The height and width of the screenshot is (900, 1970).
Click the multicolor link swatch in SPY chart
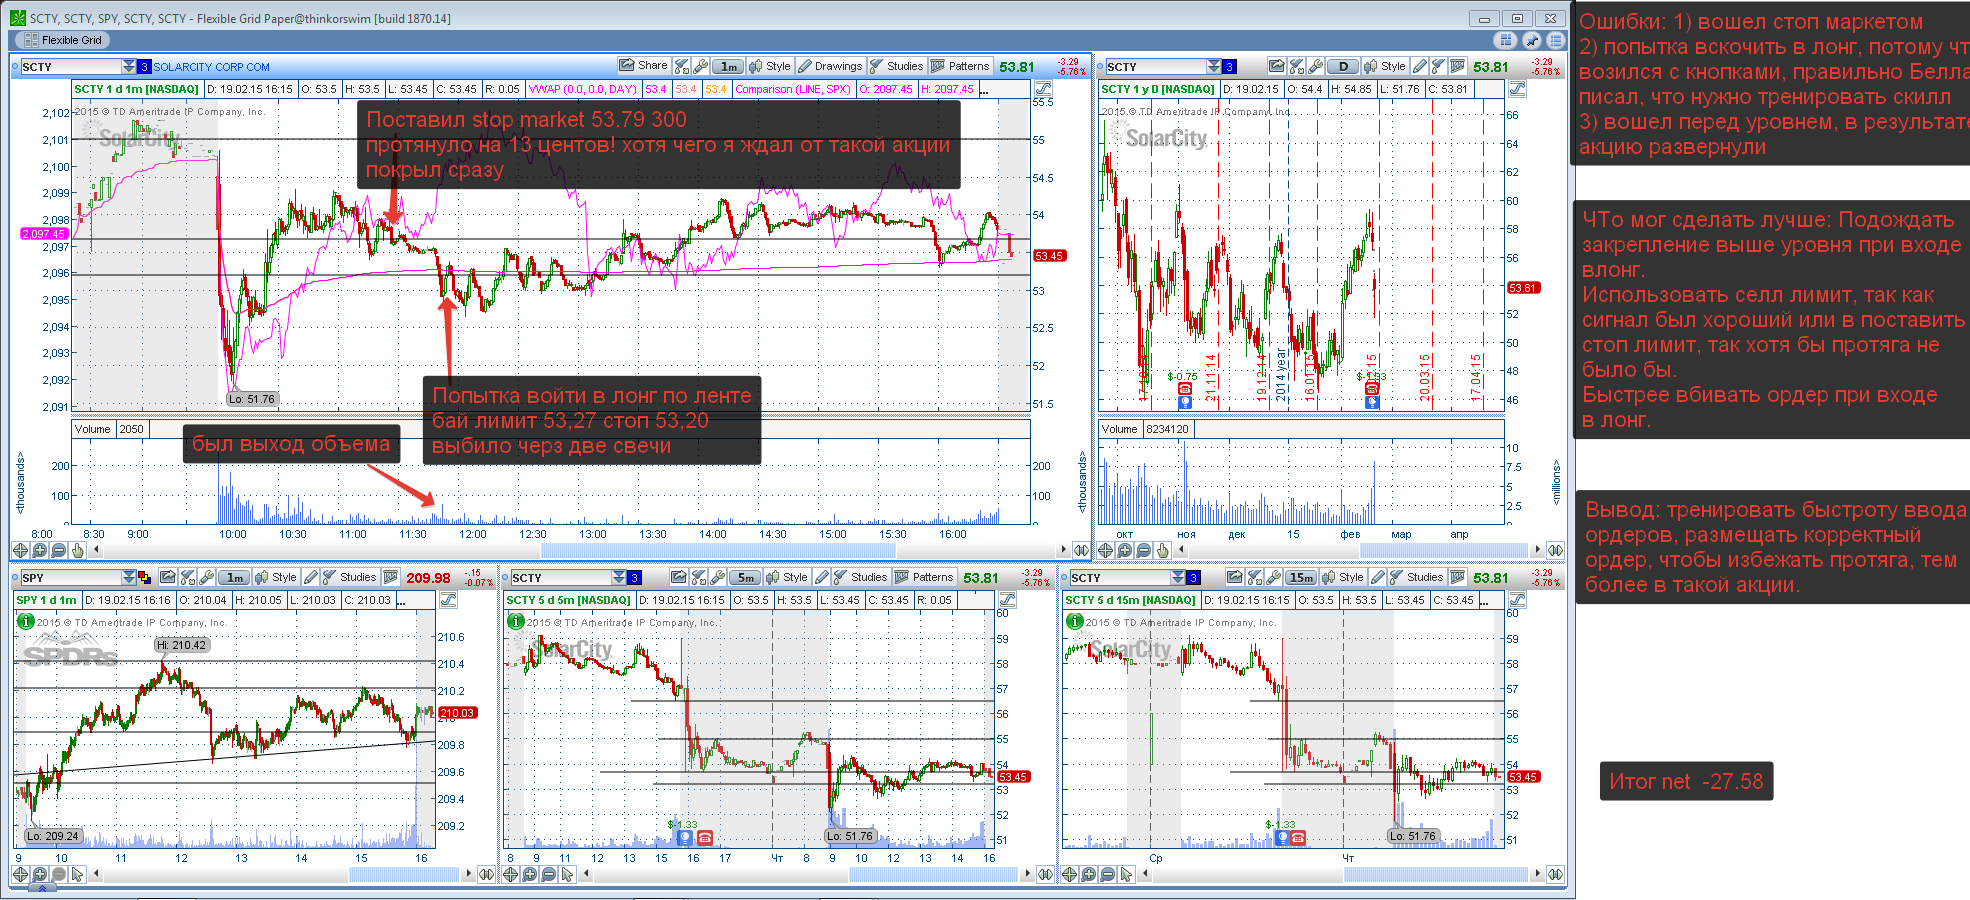(144, 578)
